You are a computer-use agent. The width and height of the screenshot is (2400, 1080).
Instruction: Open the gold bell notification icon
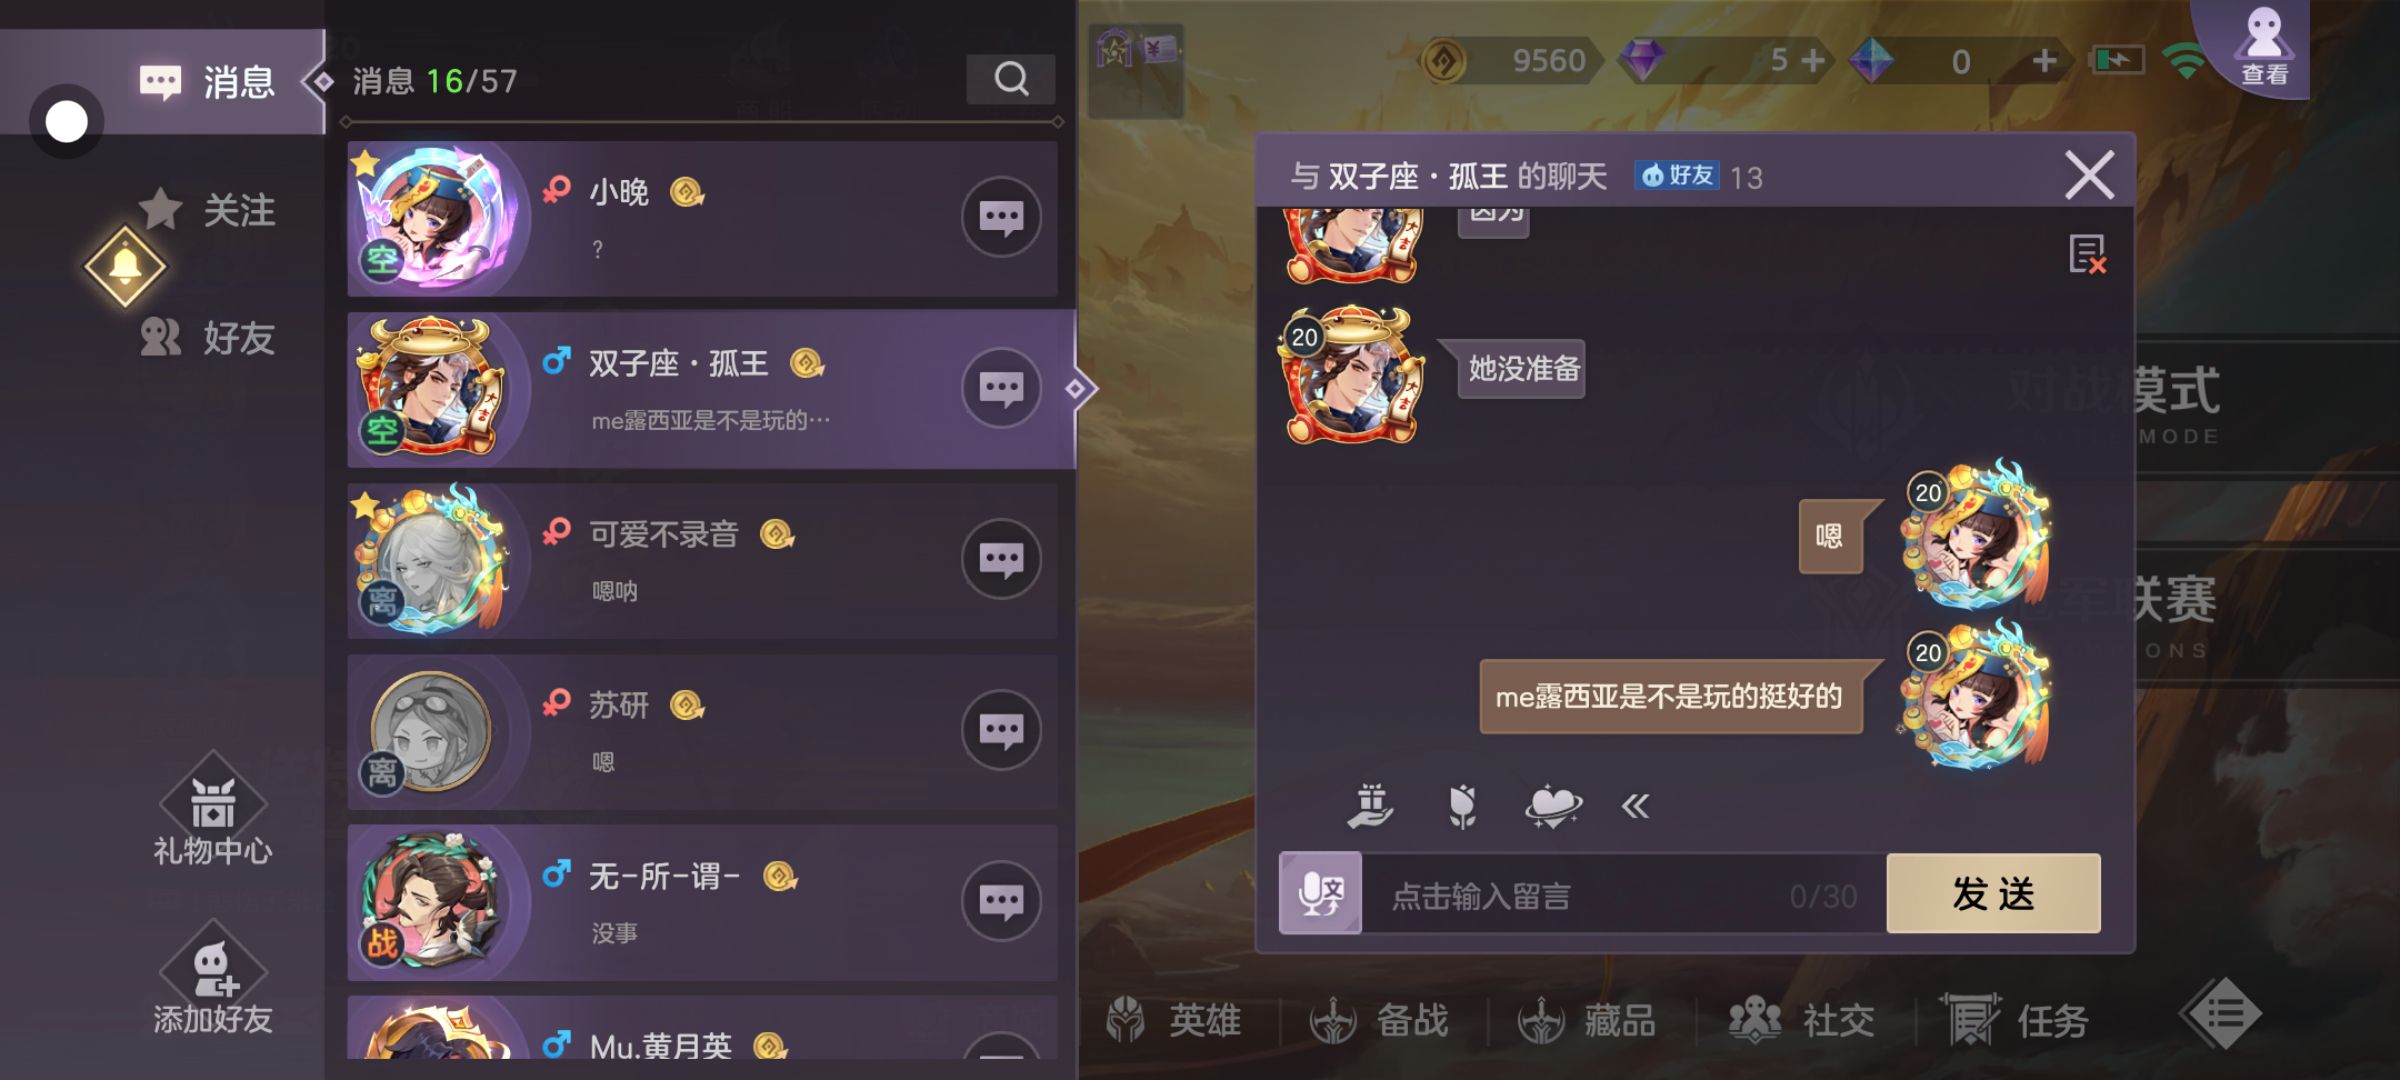click(x=125, y=267)
